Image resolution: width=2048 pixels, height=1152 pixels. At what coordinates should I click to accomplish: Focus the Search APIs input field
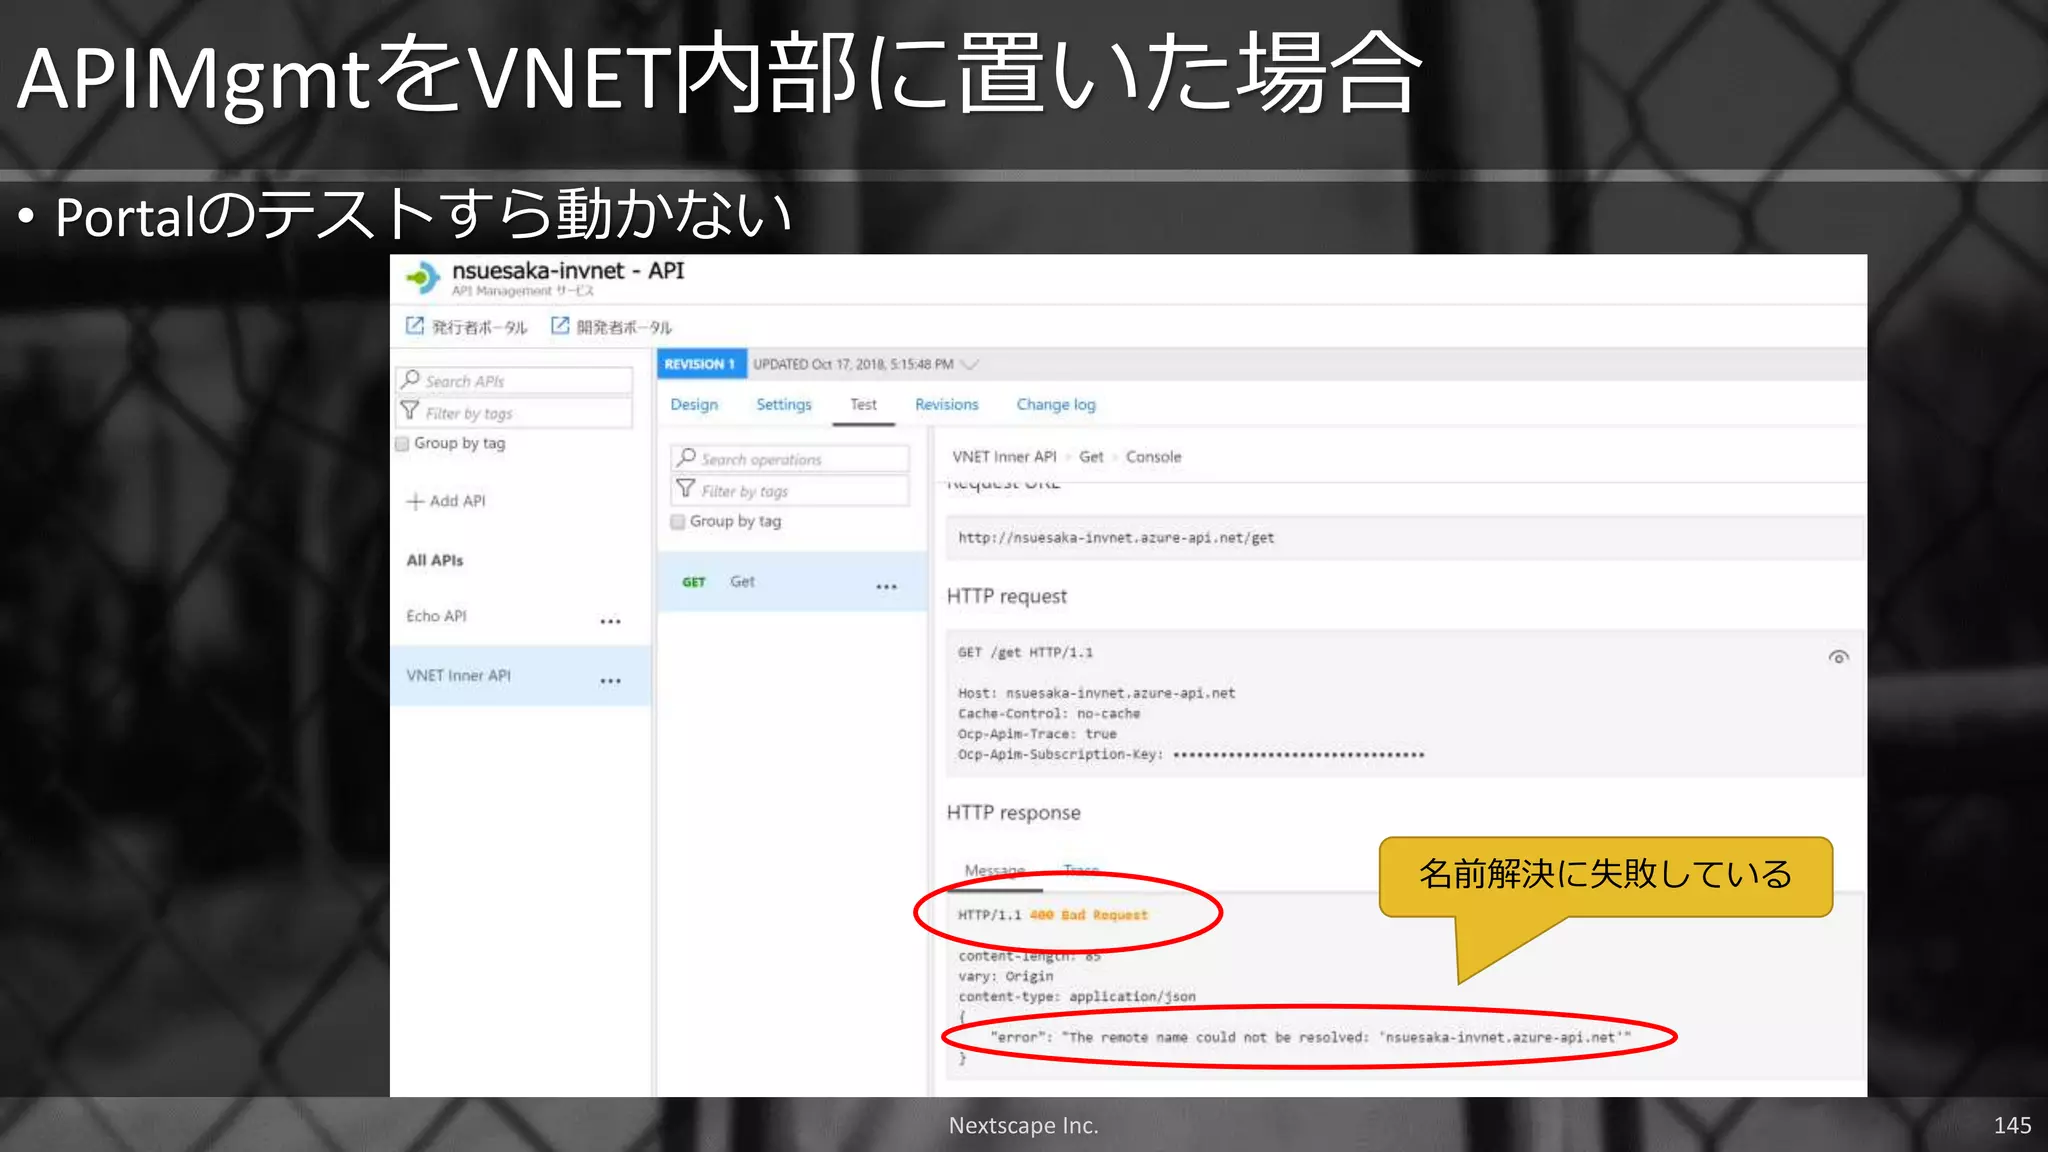coord(515,381)
